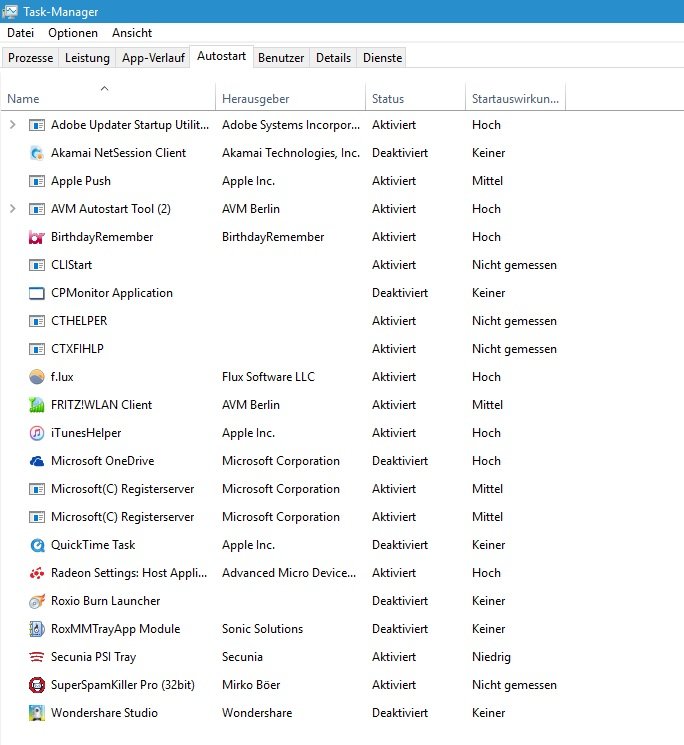684x745 pixels.
Task: Select the Autostart tab
Action: (x=221, y=57)
